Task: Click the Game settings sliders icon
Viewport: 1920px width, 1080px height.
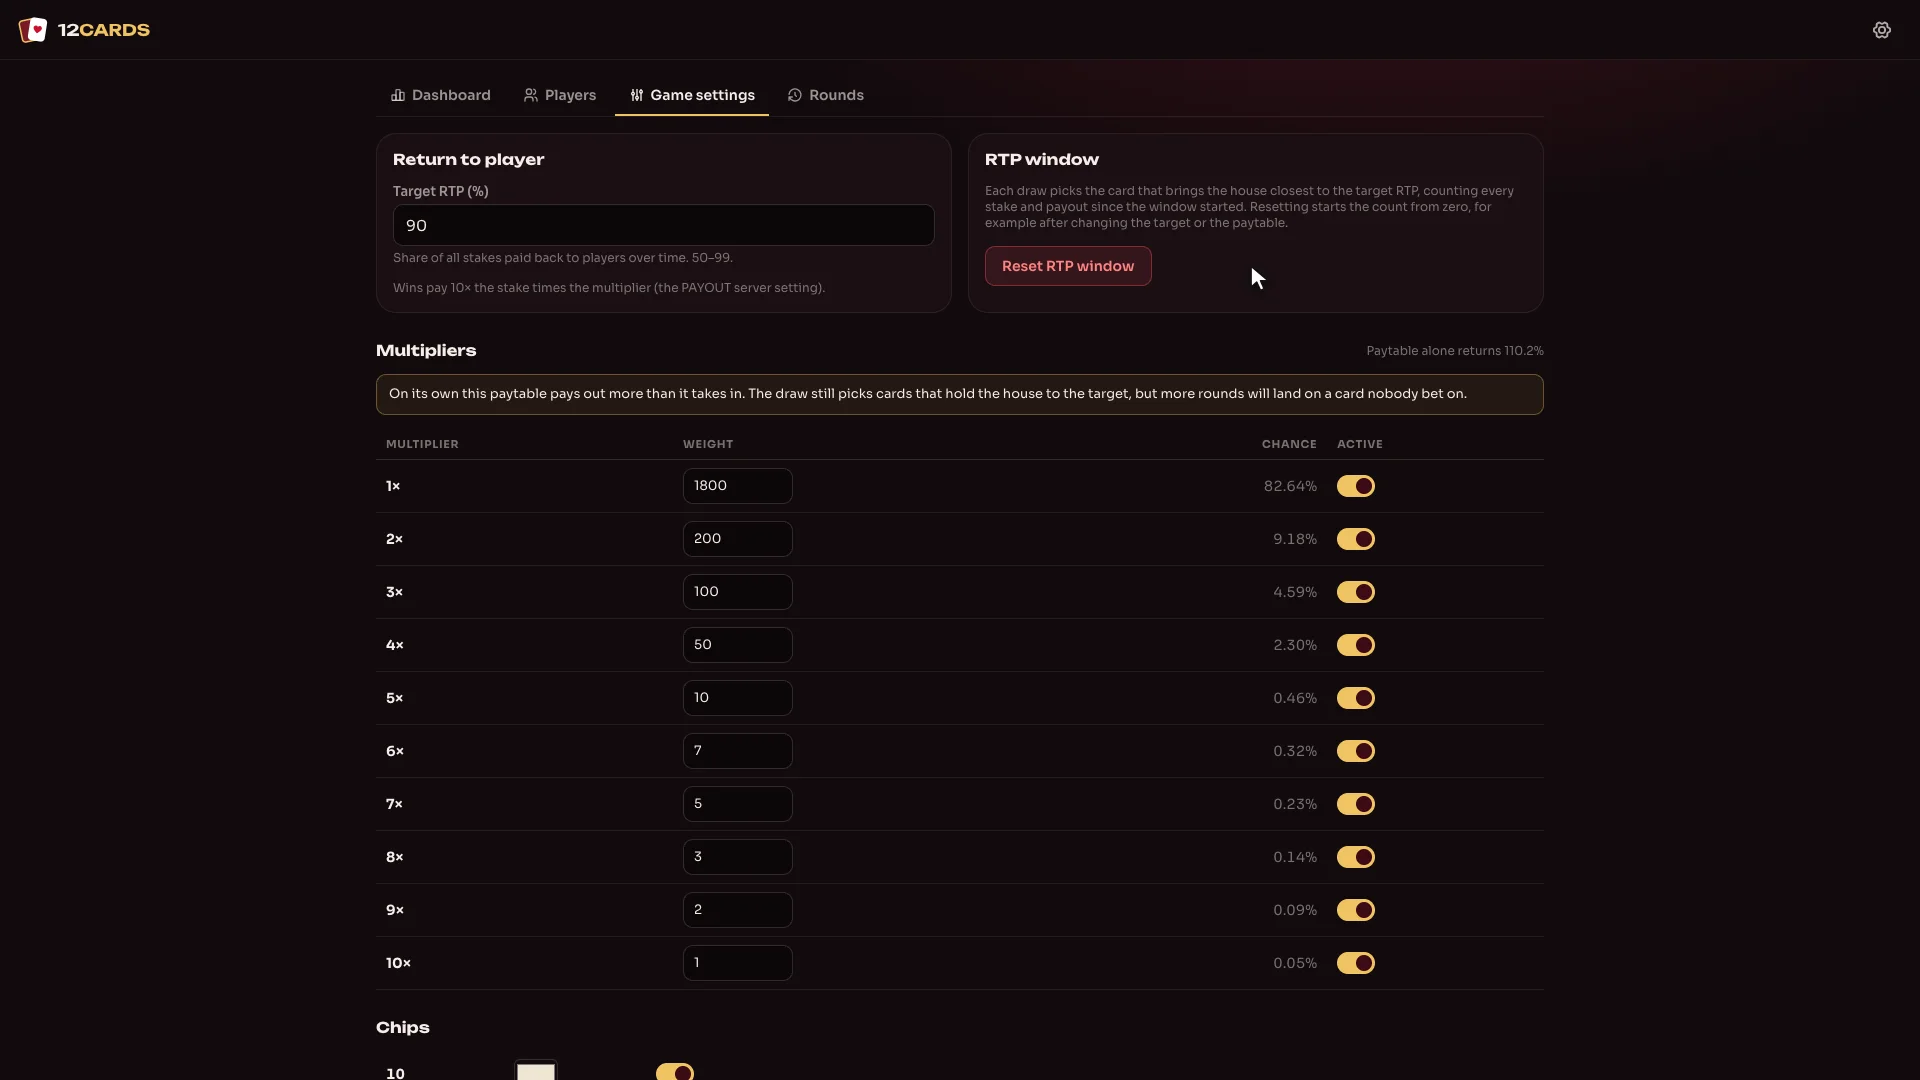Action: (637, 95)
